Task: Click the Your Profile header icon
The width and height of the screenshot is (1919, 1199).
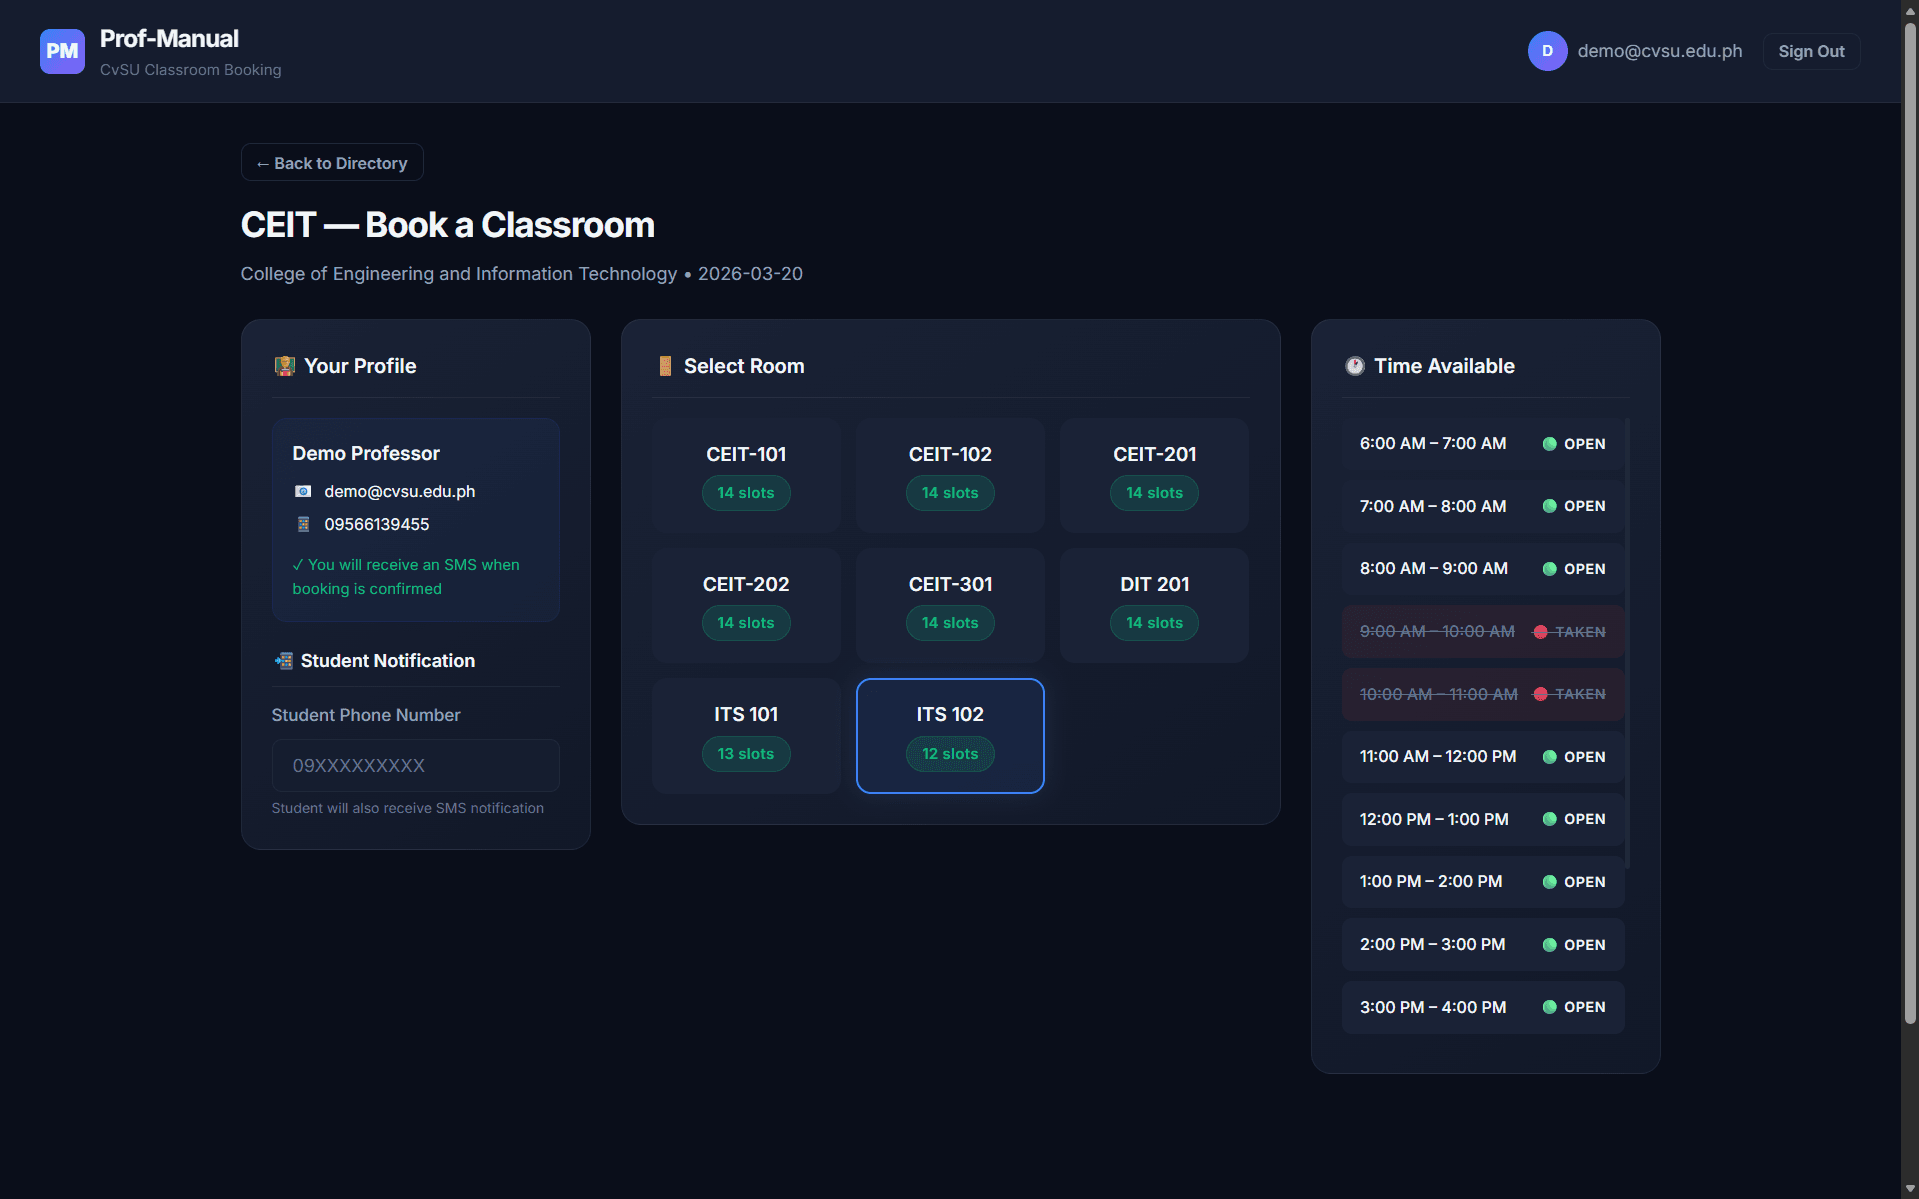Action: tap(285, 366)
